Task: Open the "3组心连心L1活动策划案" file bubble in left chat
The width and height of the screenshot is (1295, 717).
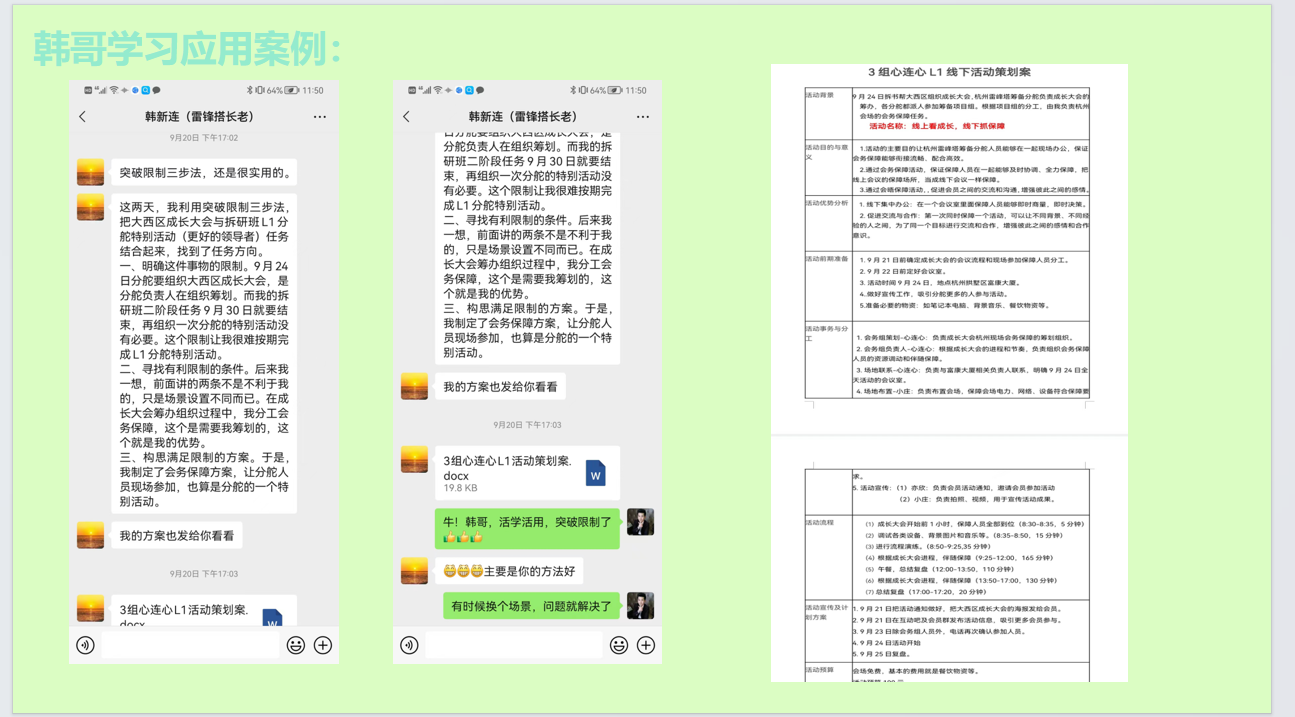Action: (203, 610)
